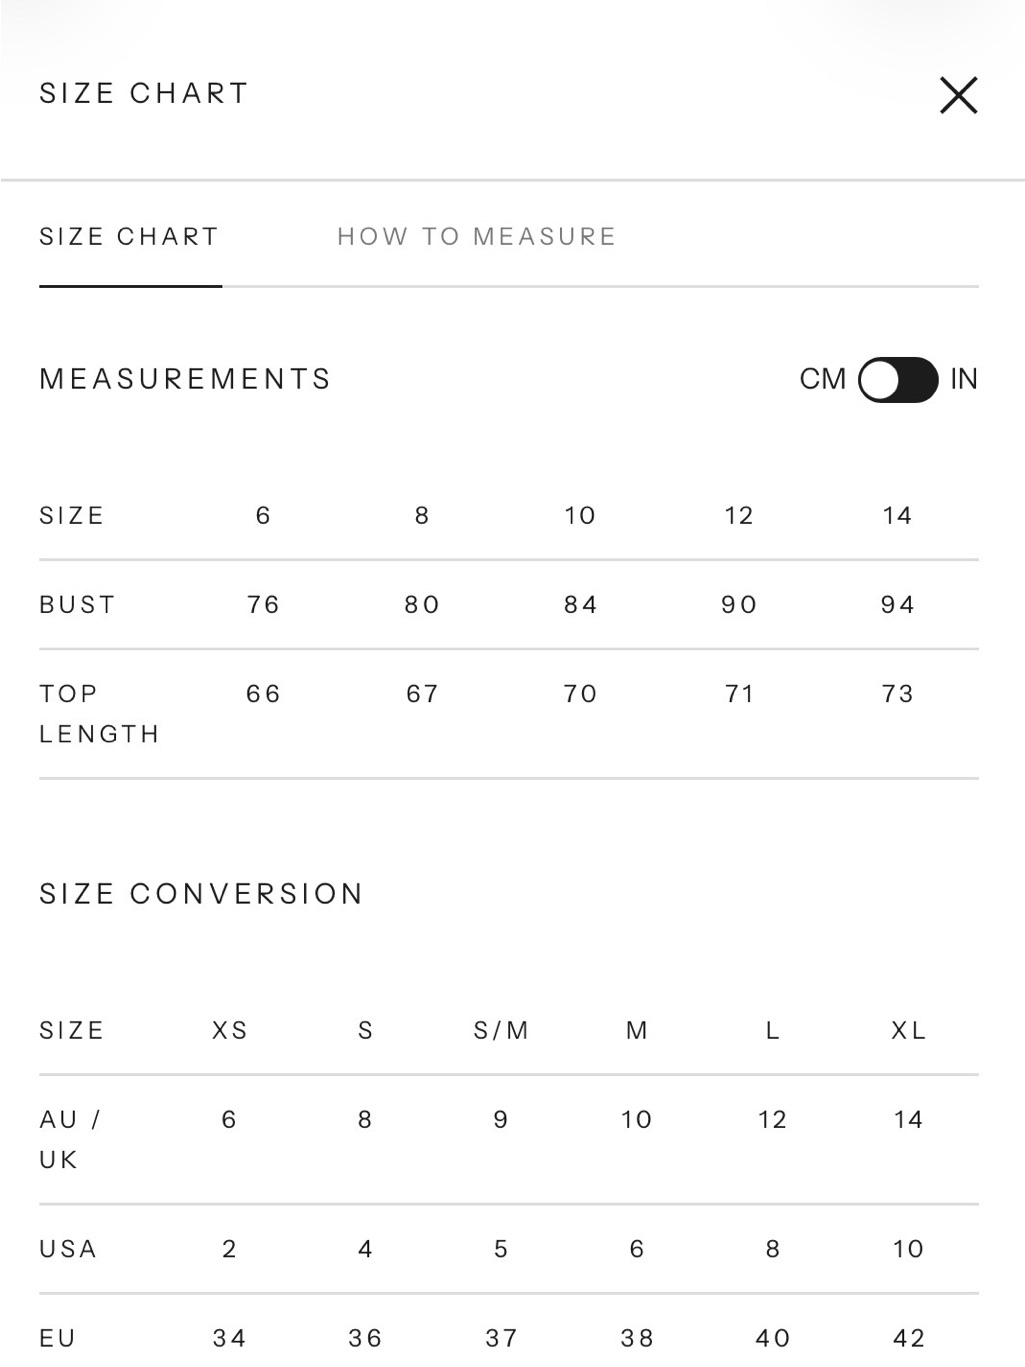Click top length value 73 for size 14
The width and height of the screenshot is (1025, 1367).
[897, 694]
